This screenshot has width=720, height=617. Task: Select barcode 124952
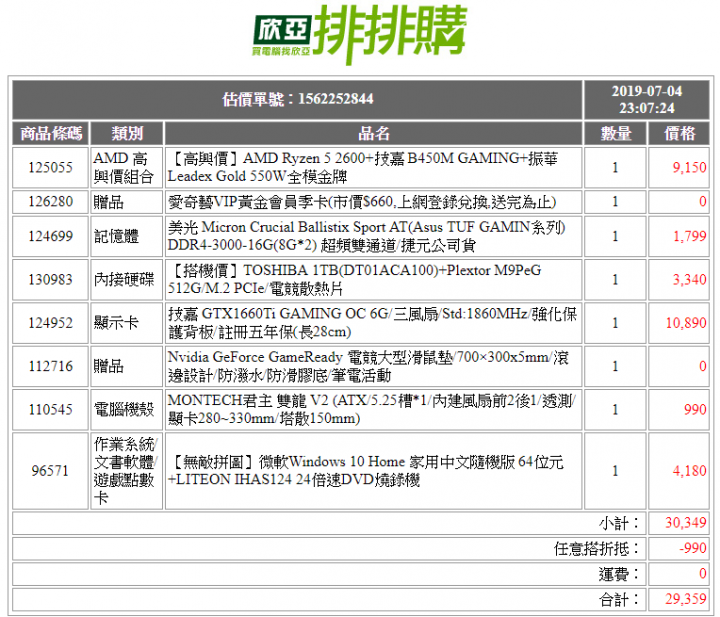coord(51,323)
